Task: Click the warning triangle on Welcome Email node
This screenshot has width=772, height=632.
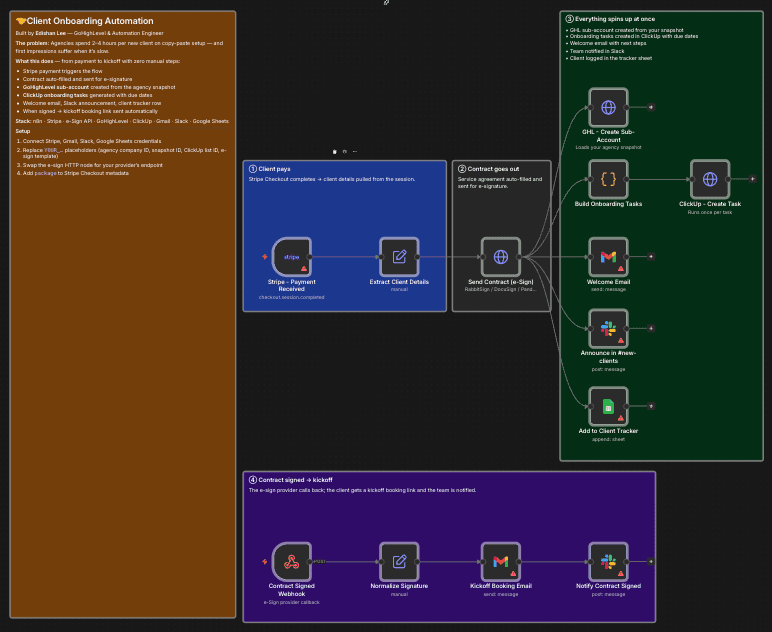Action: [621, 269]
